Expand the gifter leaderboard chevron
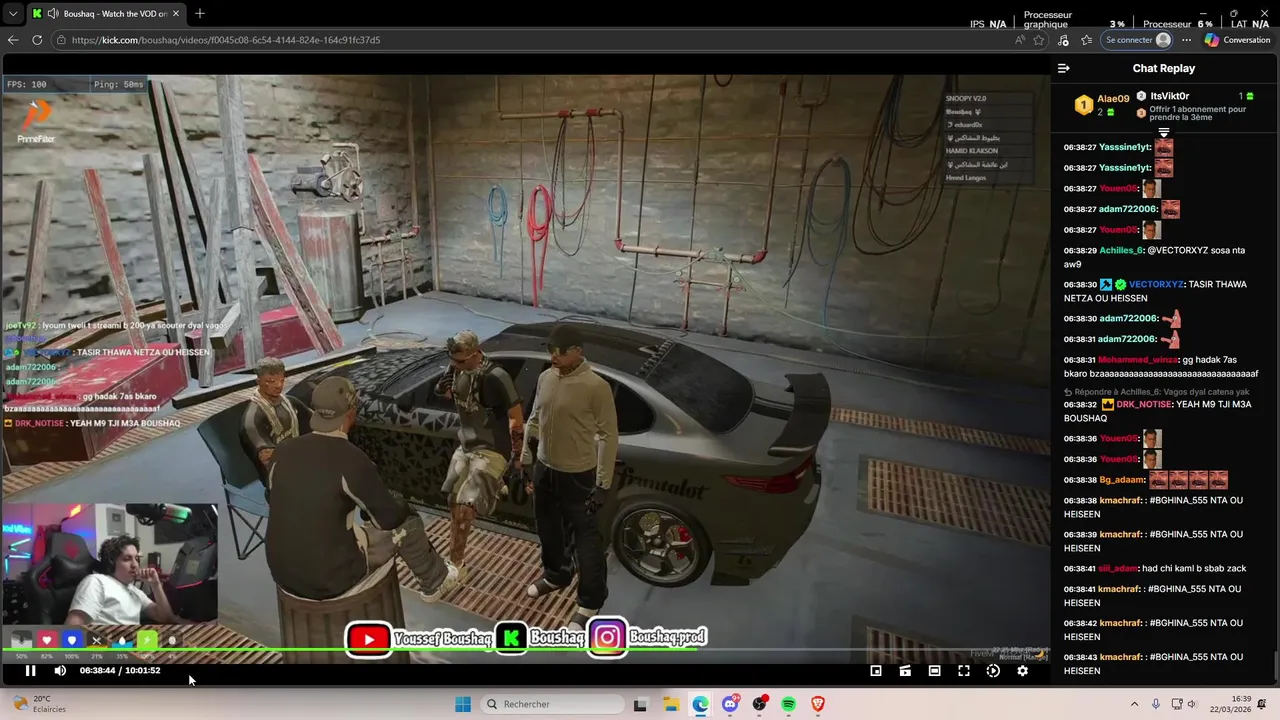 (x=1163, y=132)
